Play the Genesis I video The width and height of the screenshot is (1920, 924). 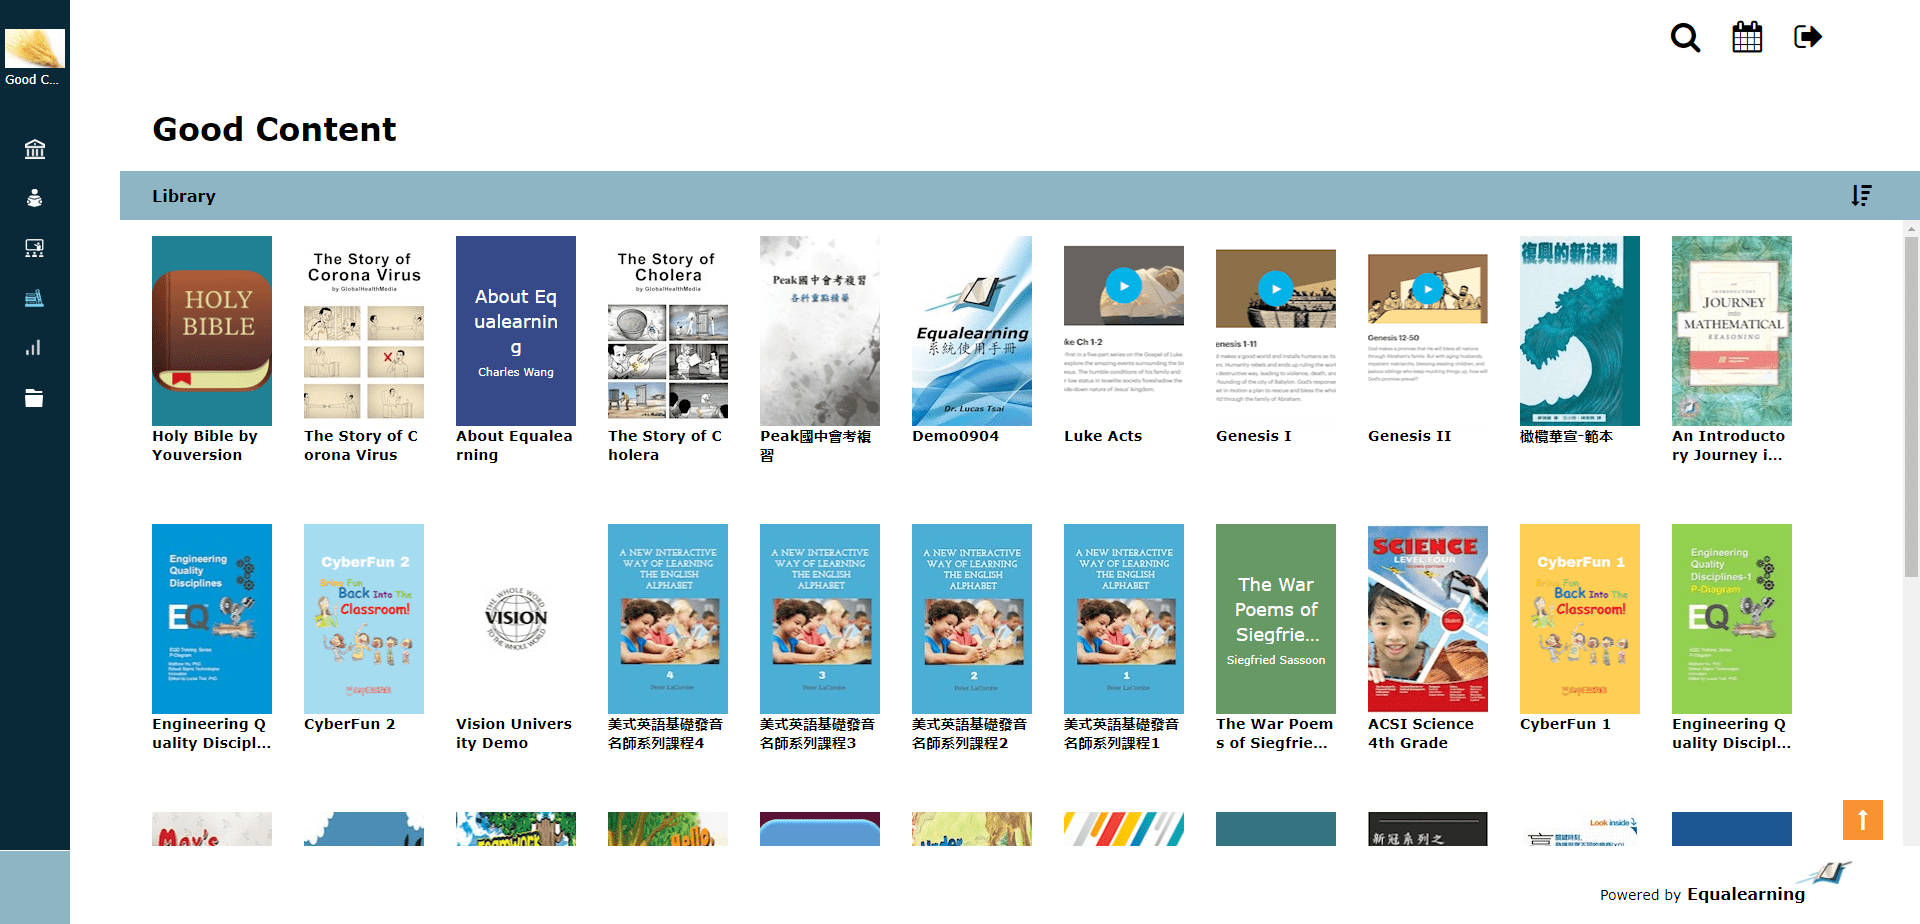(x=1276, y=289)
